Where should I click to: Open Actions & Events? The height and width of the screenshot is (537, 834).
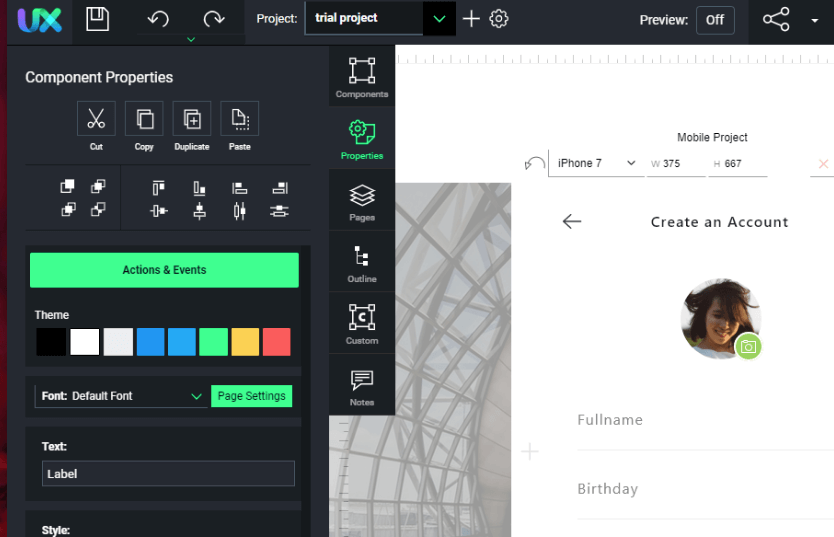click(x=164, y=270)
